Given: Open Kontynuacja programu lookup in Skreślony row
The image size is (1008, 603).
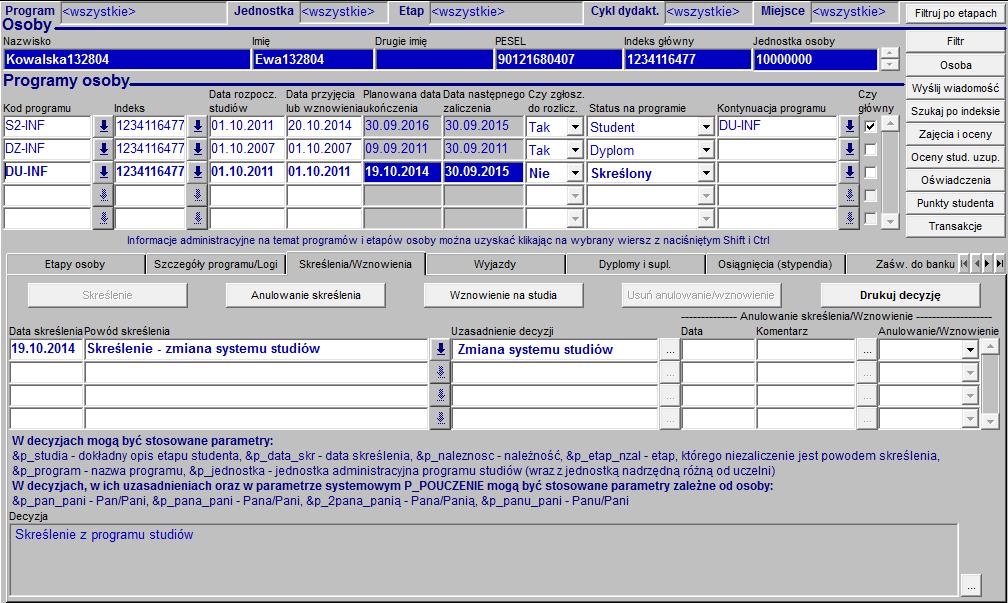Looking at the screenshot, I should tap(849, 173).
